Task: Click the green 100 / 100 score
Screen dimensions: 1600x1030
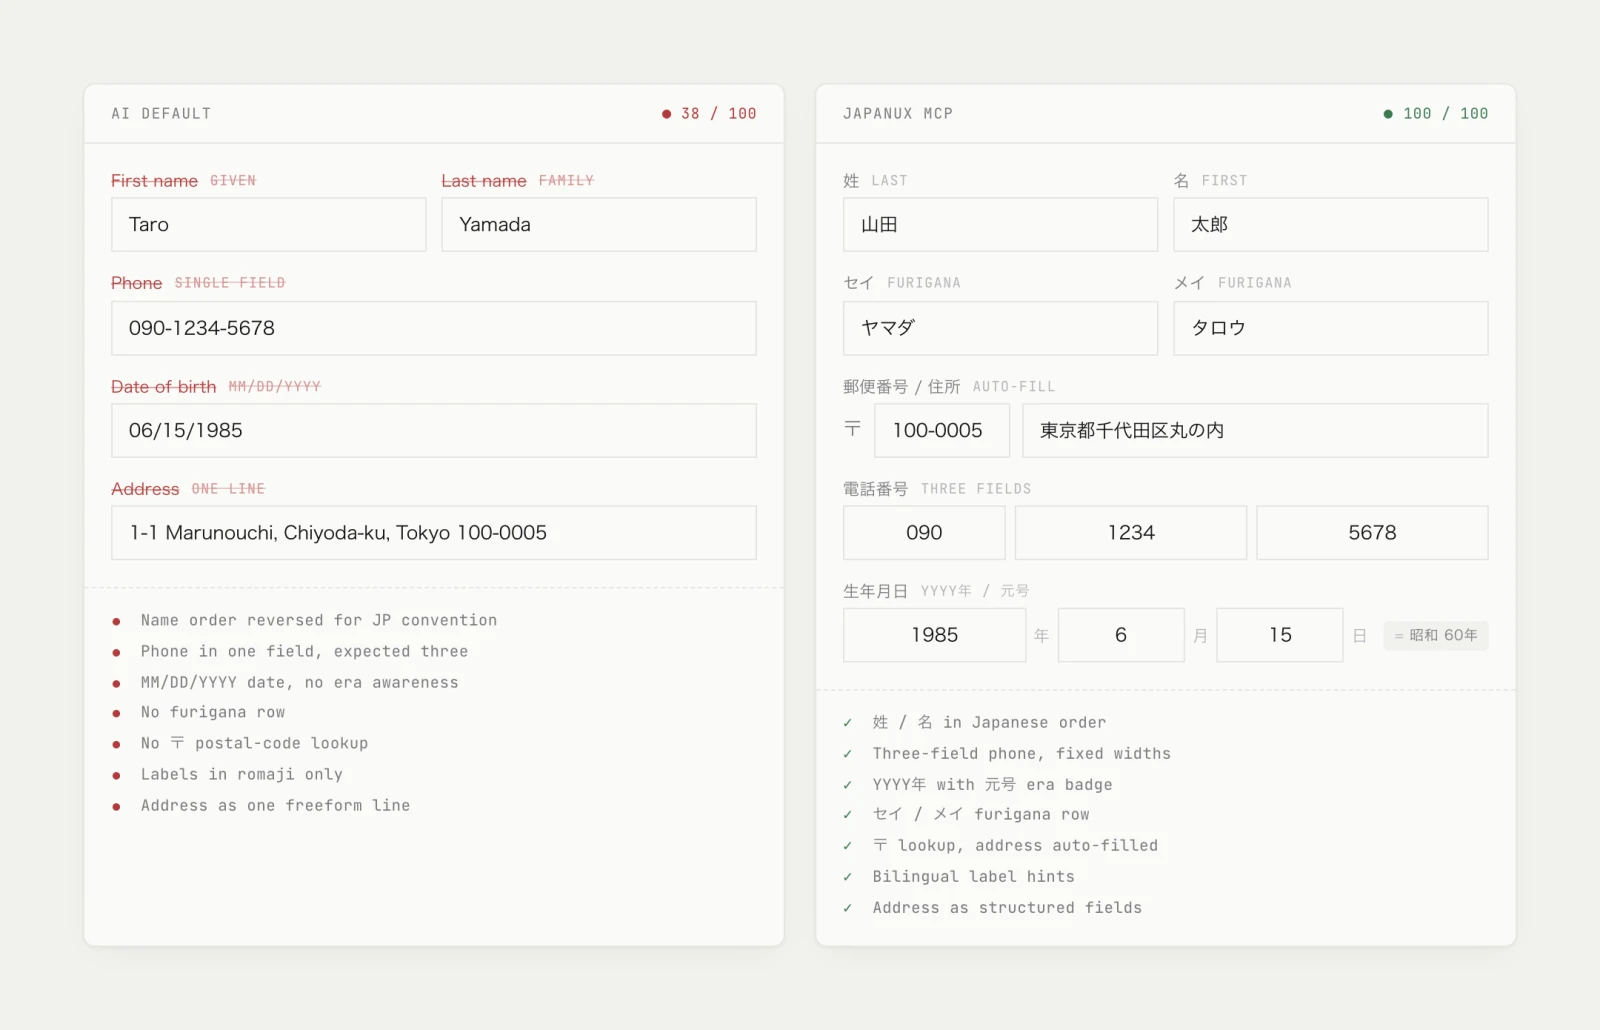Action: 1436,114
